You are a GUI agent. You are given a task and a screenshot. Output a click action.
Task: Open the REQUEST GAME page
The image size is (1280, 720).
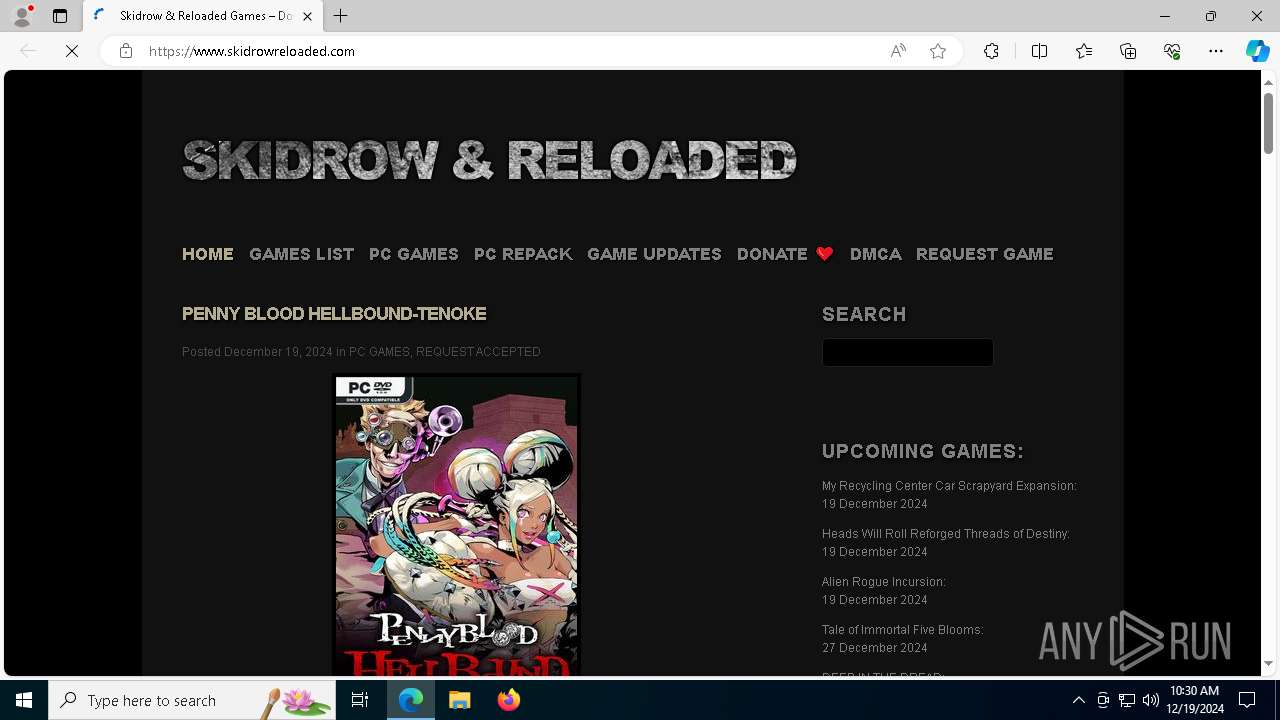(985, 254)
